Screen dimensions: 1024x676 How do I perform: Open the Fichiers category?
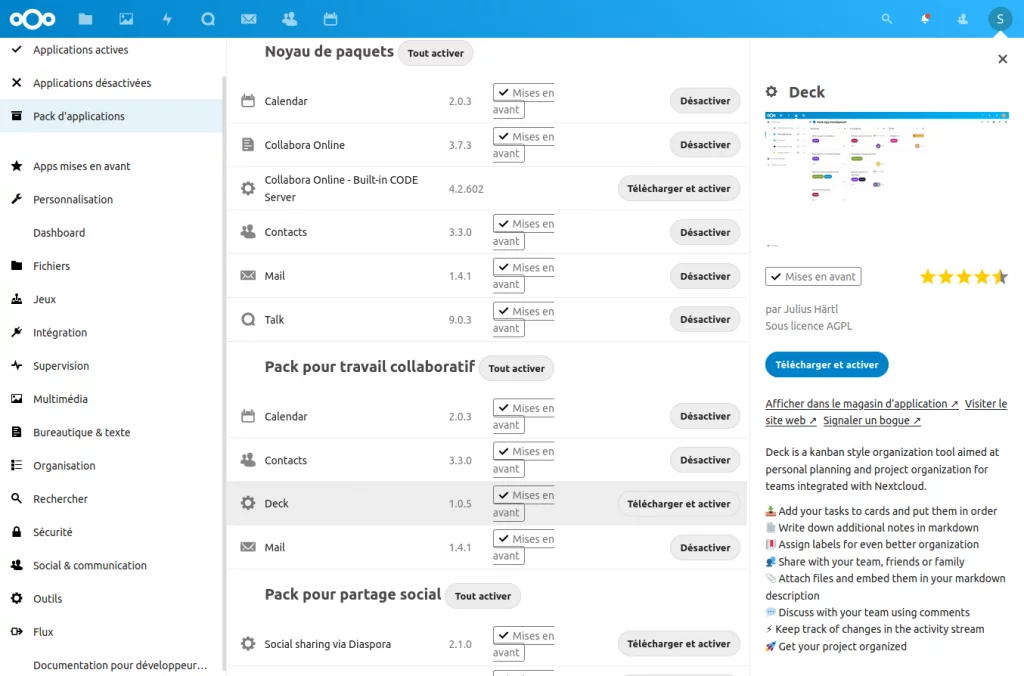[x=111, y=266]
